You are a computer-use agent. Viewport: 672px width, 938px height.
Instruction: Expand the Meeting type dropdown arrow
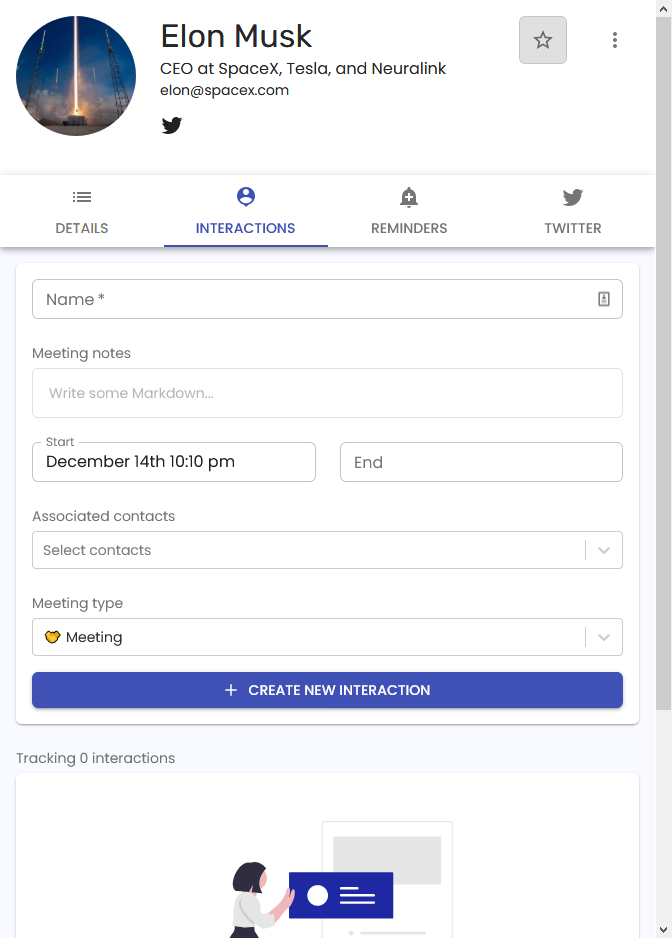[x=604, y=637]
